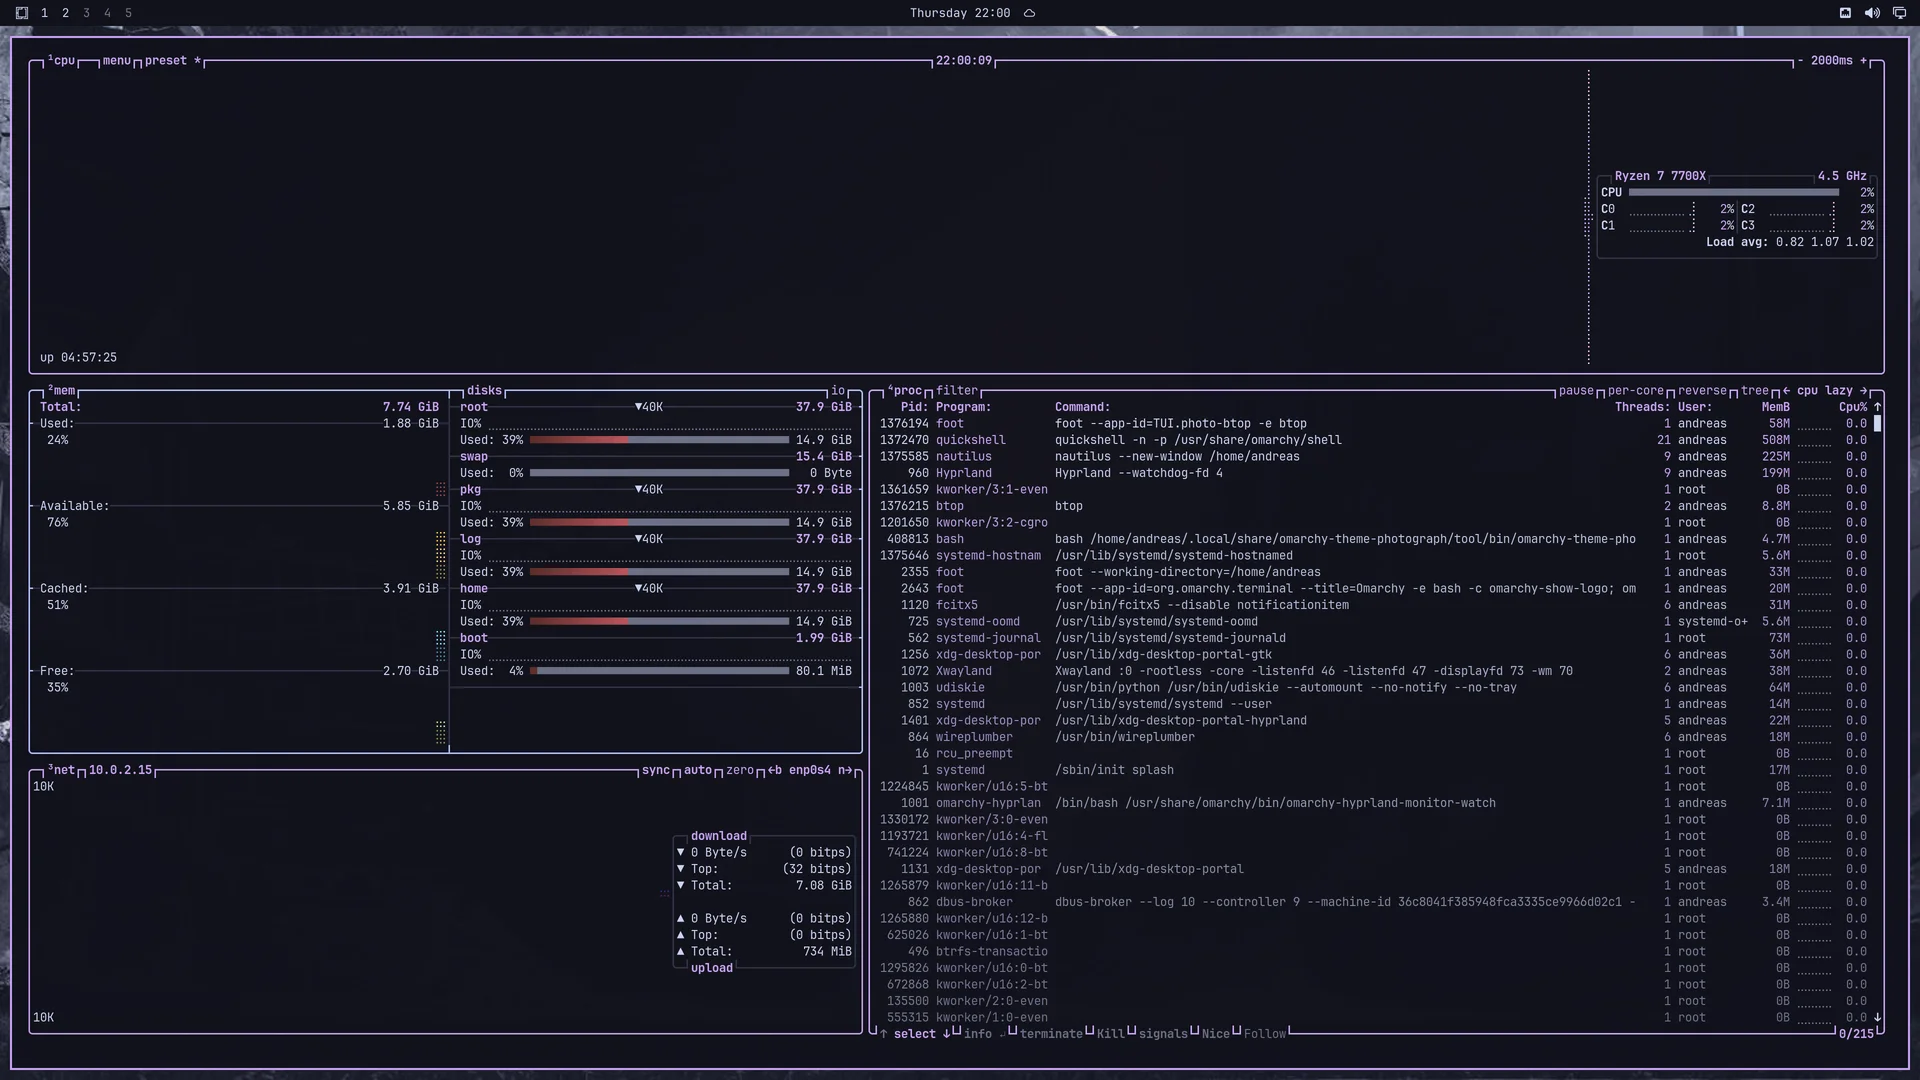Toggle tree view for processes
This screenshot has height=1080, width=1920.
coord(1755,391)
